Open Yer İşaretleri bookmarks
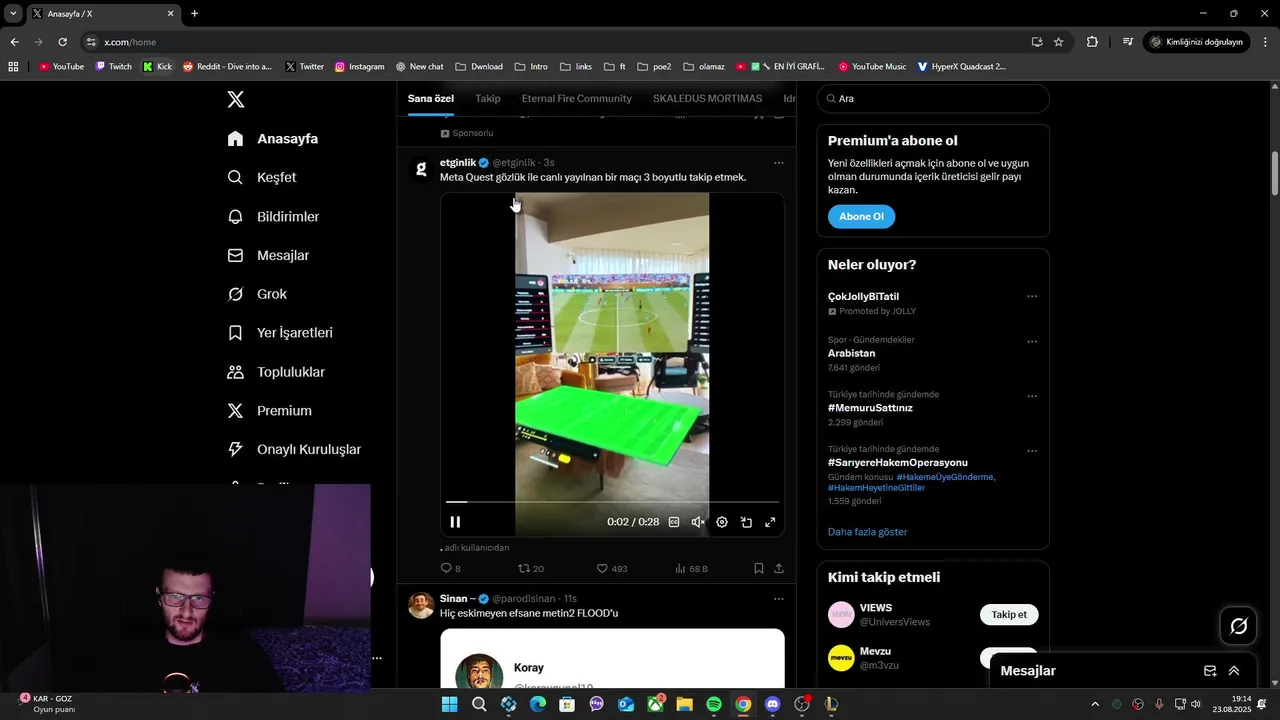Image resolution: width=1280 pixels, height=720 pixels. tap(280, 332)
